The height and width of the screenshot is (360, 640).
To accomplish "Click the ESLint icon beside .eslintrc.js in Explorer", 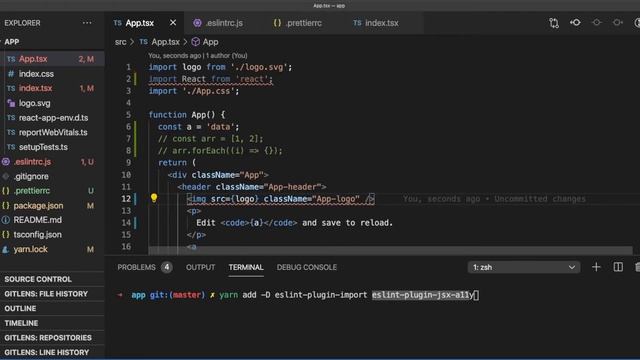I will (6, 162).
